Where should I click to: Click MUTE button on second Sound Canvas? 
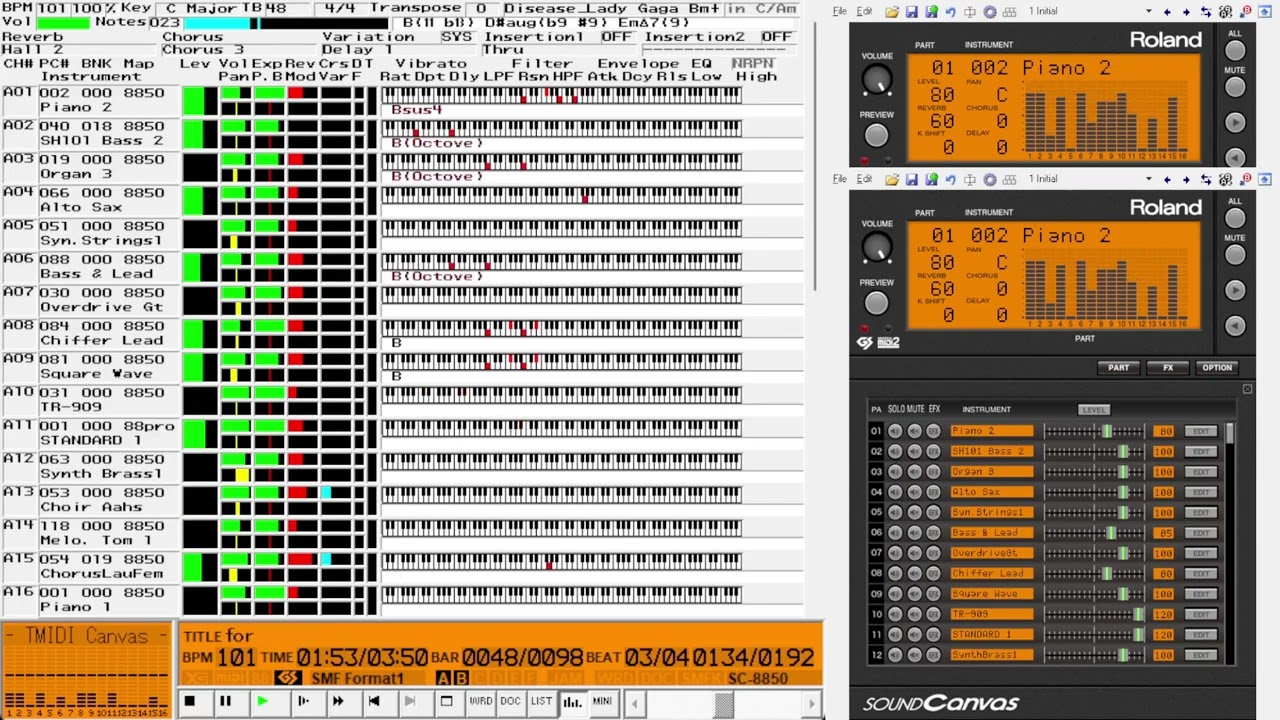1235,255
